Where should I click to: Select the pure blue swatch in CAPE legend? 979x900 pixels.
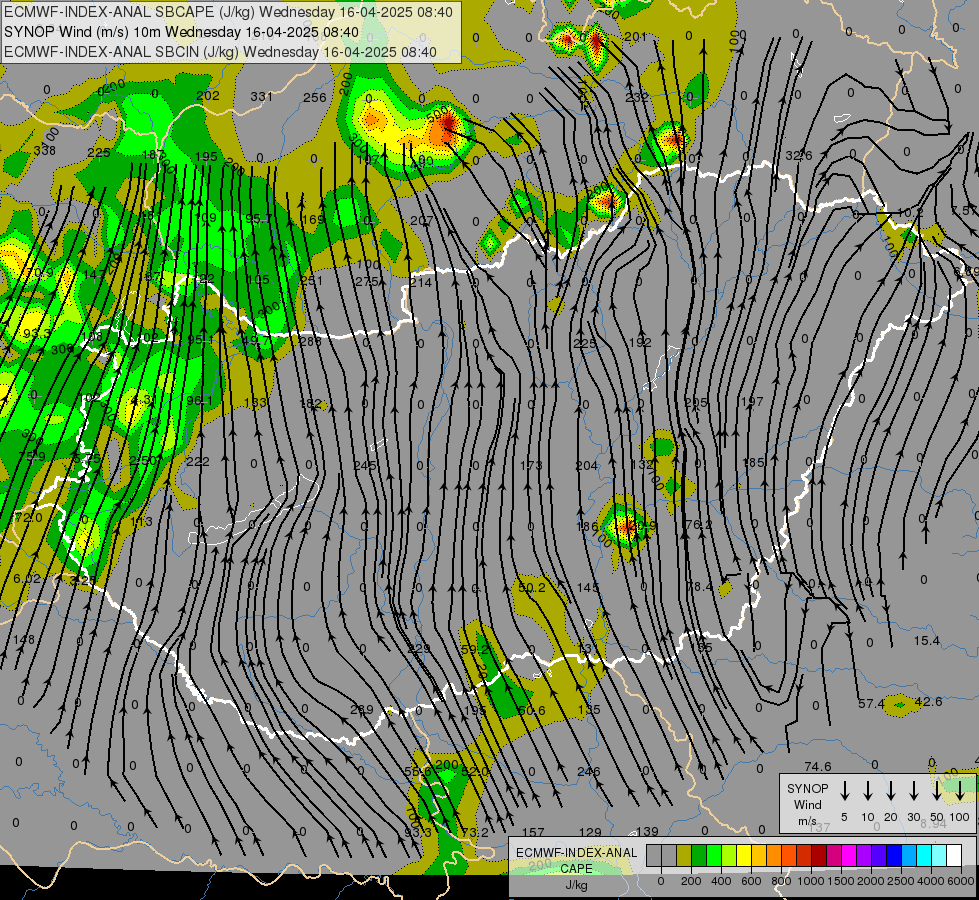[x=893, y=856]
